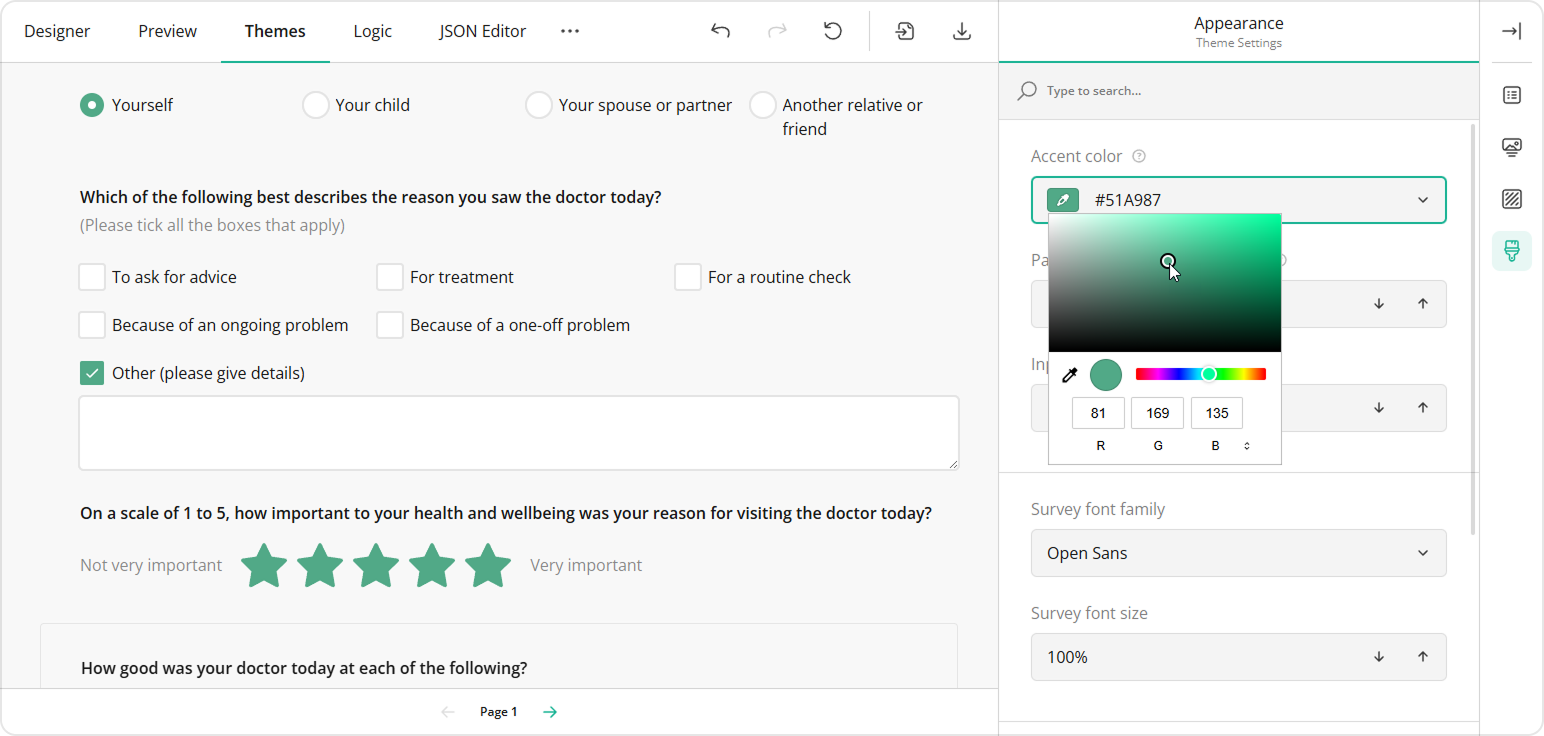Image resolution: width=1544 pixels, height=736 pixels.
Task: Check the For treatment checkbox
Action: click(390, 276)
